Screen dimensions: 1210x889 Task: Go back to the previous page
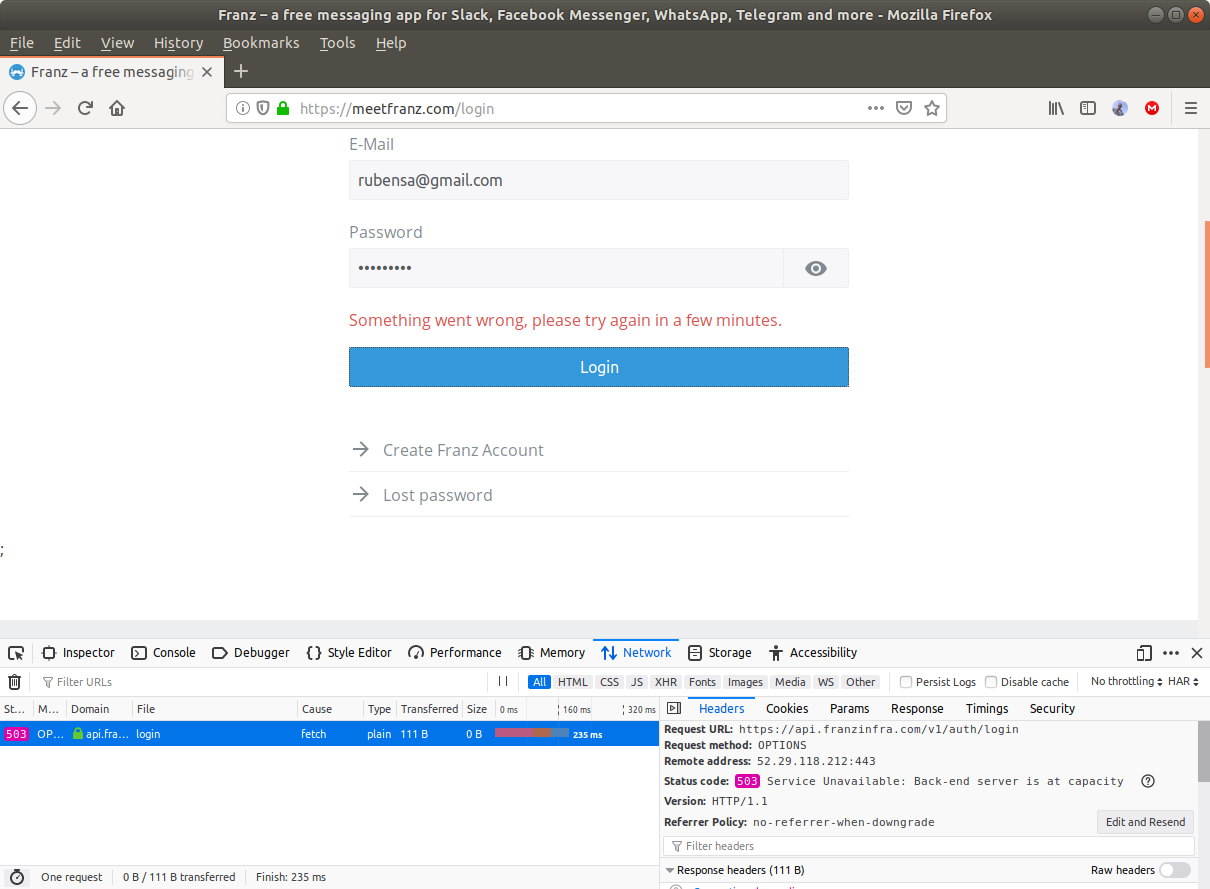(21, 108)
